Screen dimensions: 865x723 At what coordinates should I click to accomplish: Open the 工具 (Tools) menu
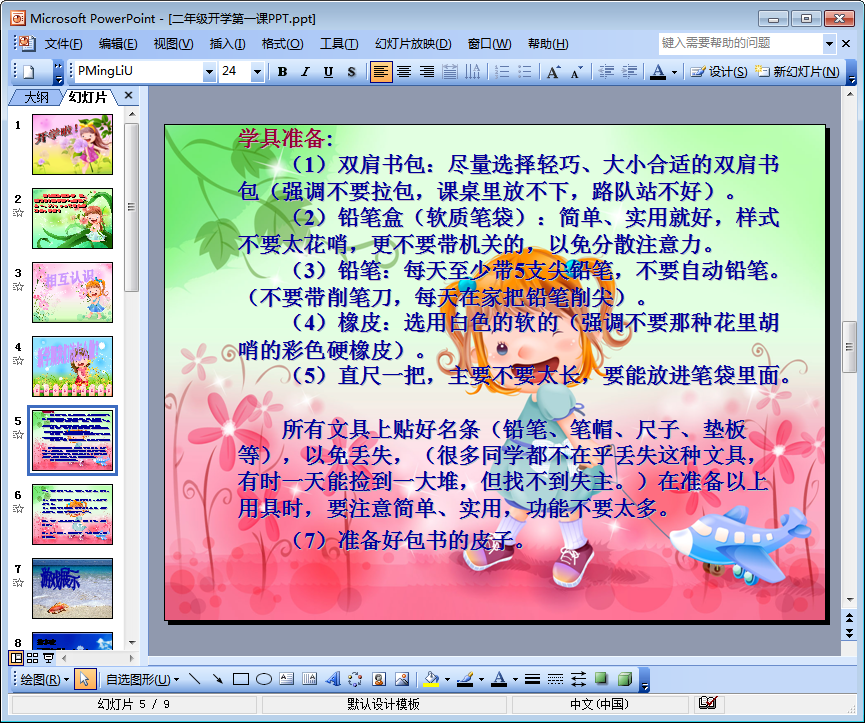click(339, 44)
